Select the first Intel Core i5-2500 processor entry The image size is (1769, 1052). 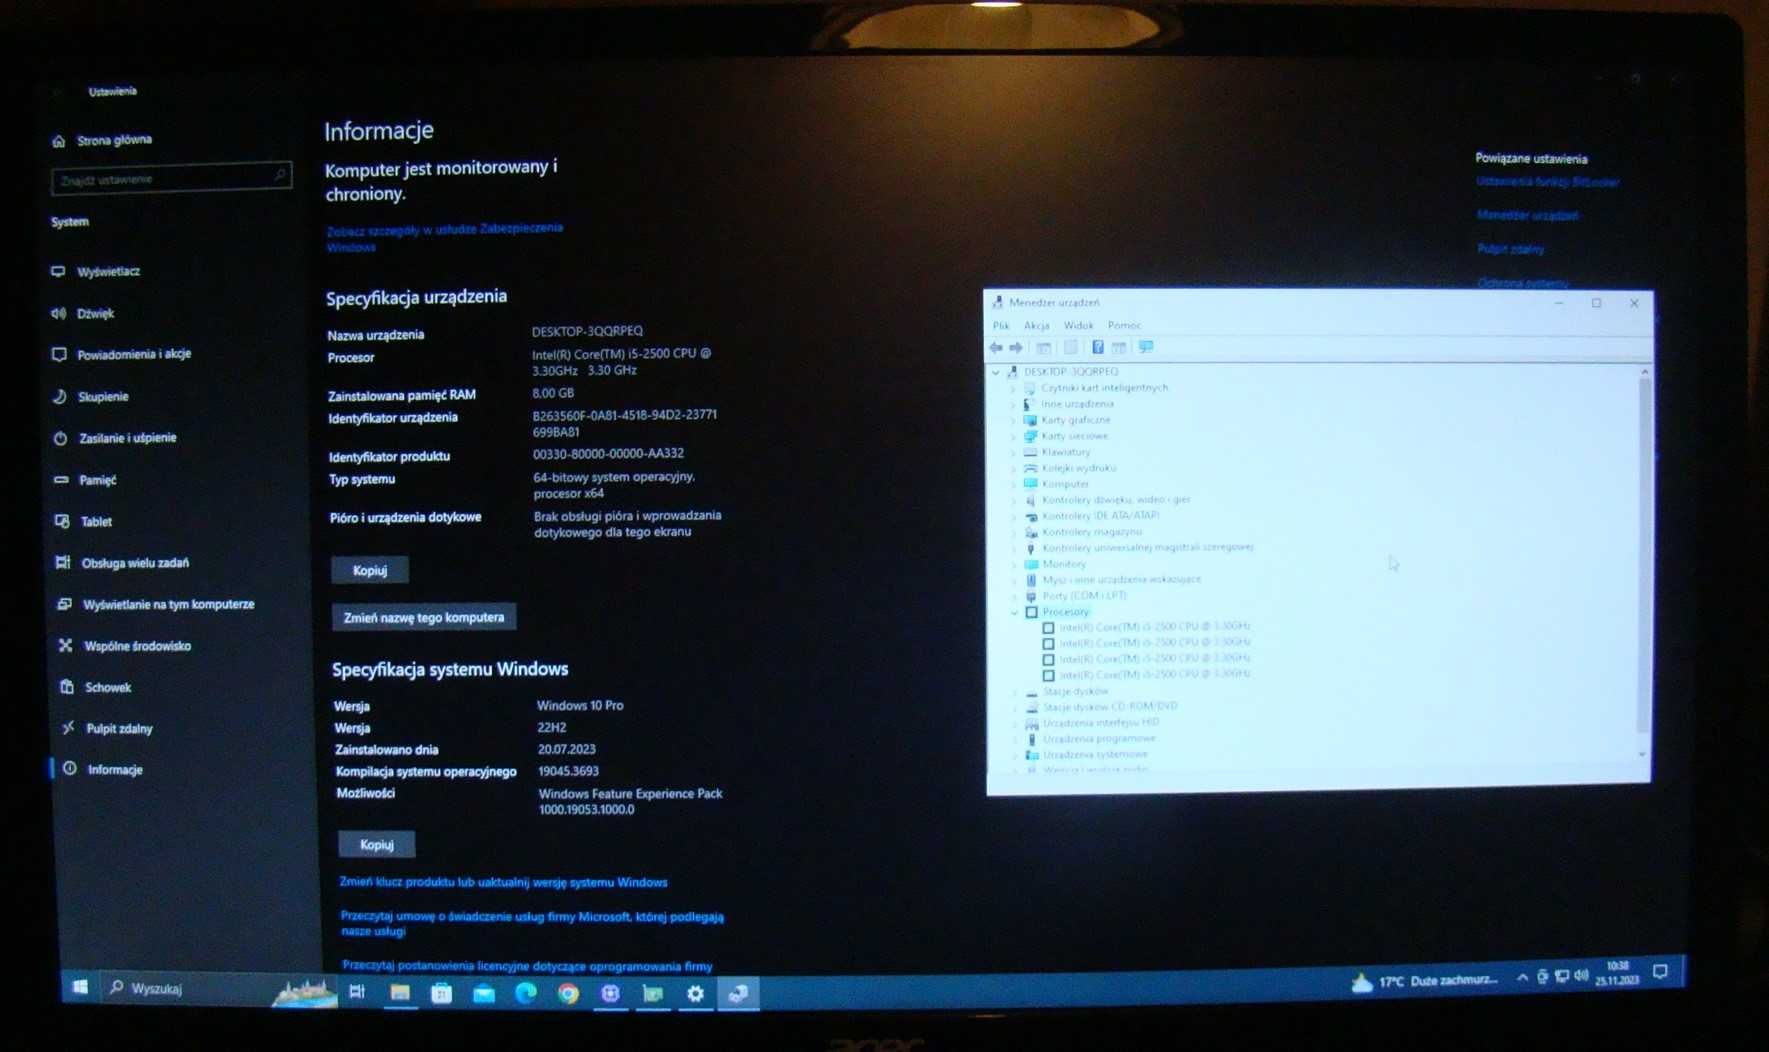click(1154, 627)
